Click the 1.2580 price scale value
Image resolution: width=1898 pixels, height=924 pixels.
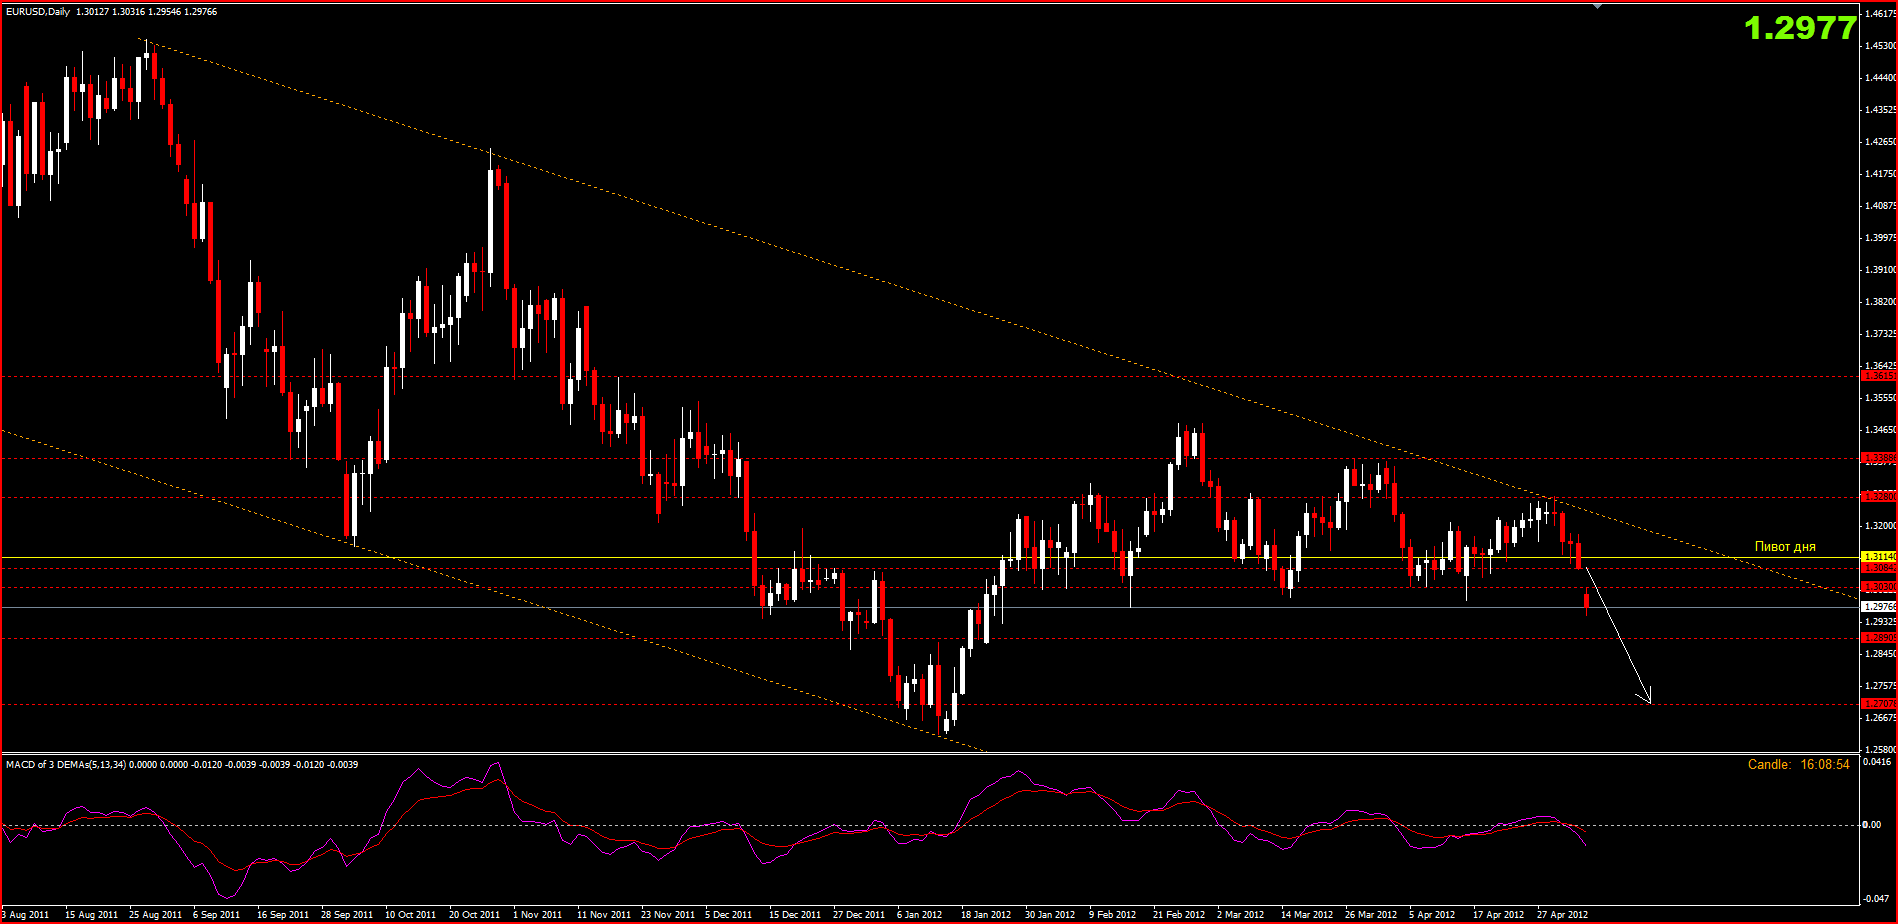1881,750
